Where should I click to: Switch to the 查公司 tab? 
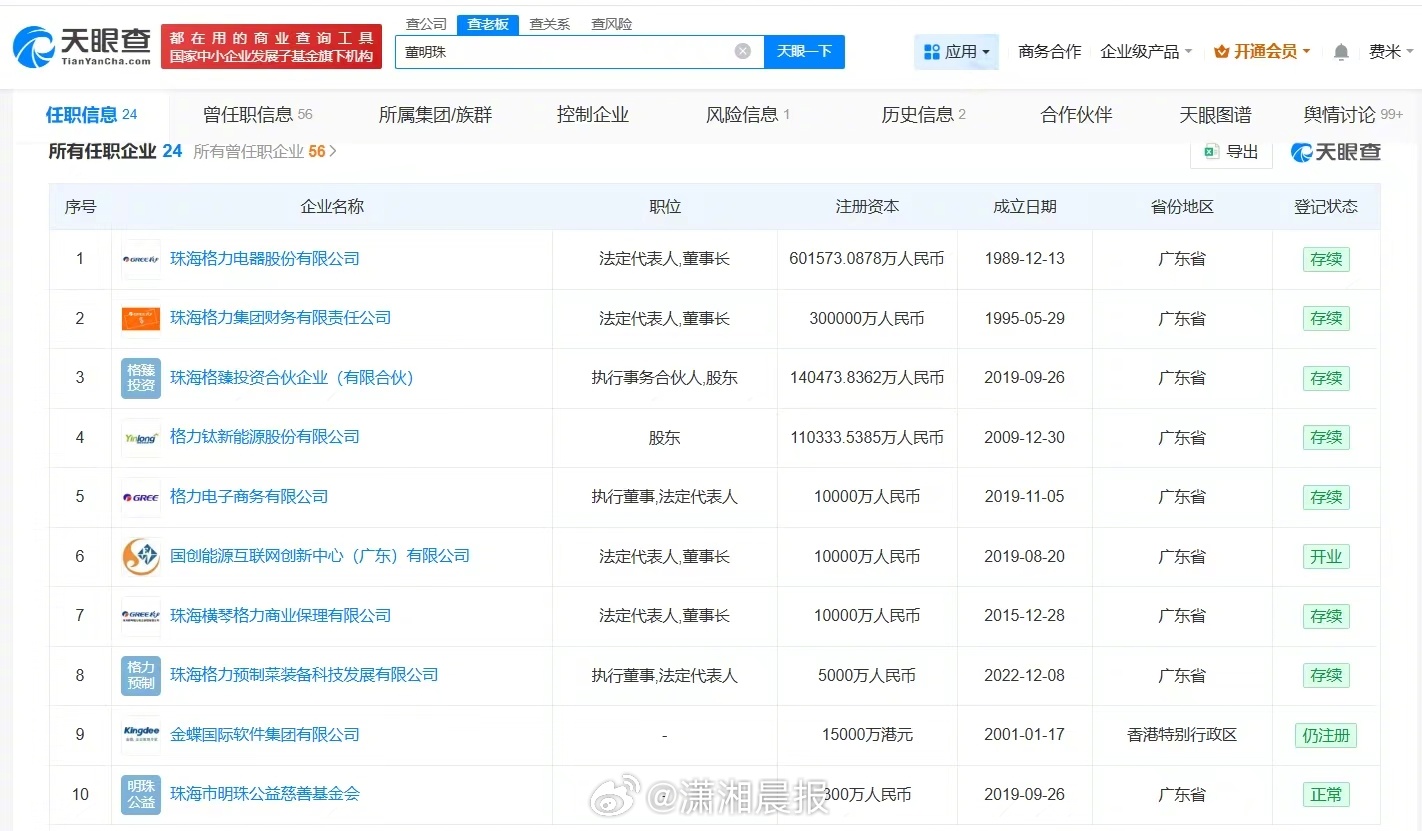click(x=428, y=24)
